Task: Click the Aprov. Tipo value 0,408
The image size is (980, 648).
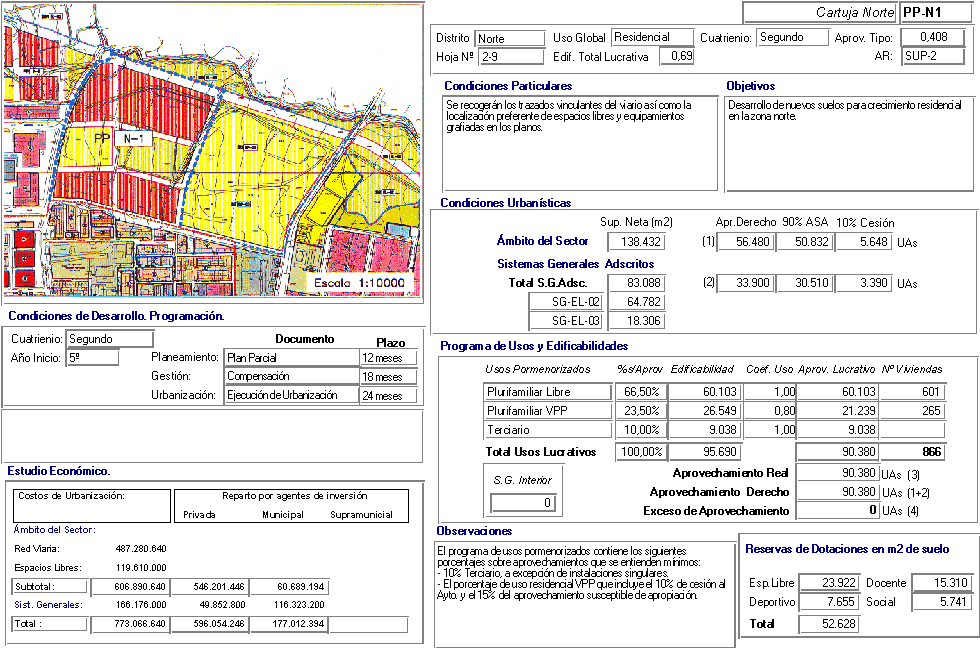Action: pyautogui.click(x=933, y=37)
